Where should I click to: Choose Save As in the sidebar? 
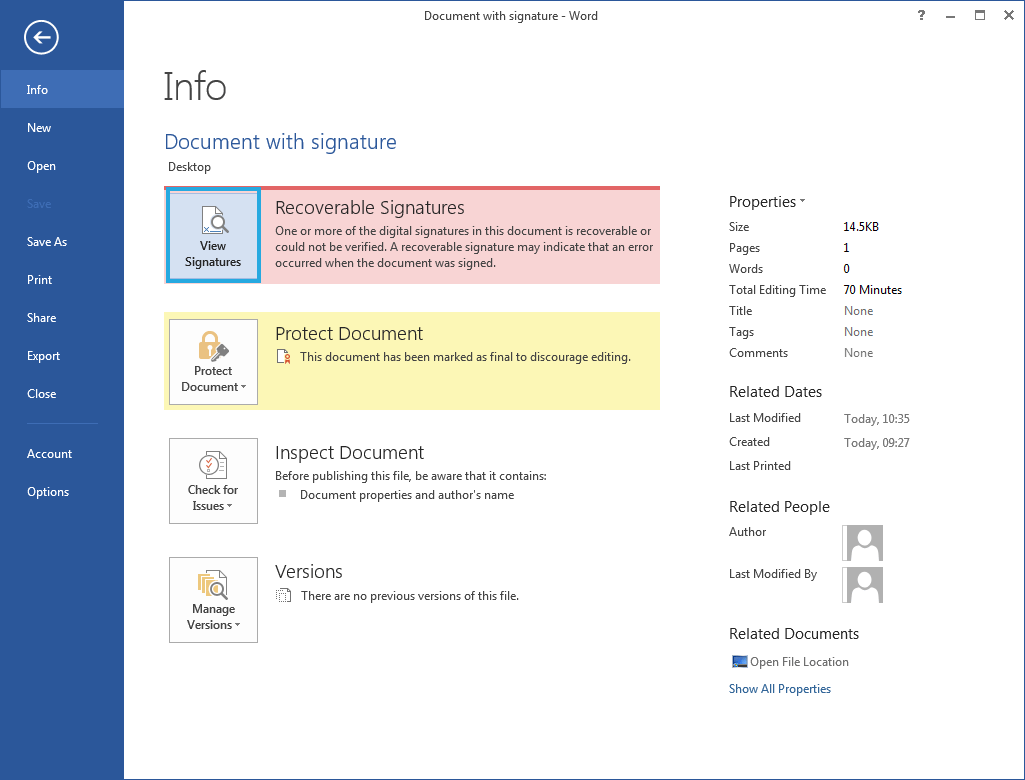[x=62, y=241]
